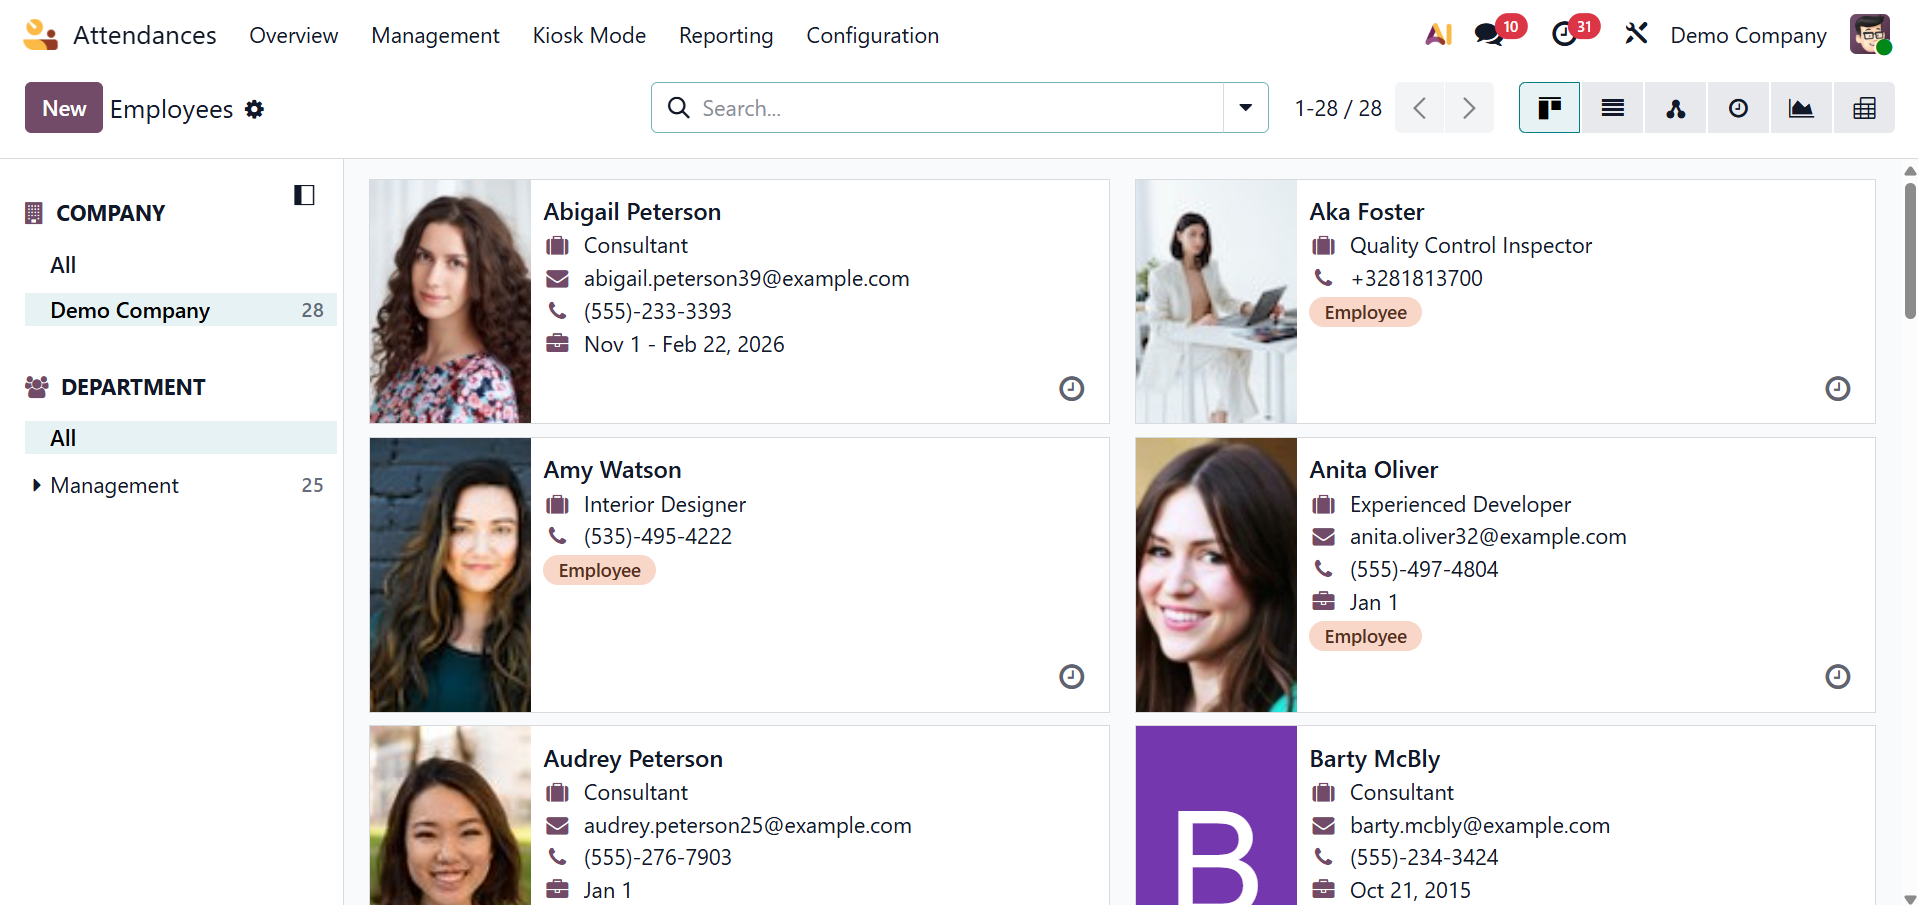Click the New button
The width and height of the screenshot is (1918, 905).
pos(64,108)
